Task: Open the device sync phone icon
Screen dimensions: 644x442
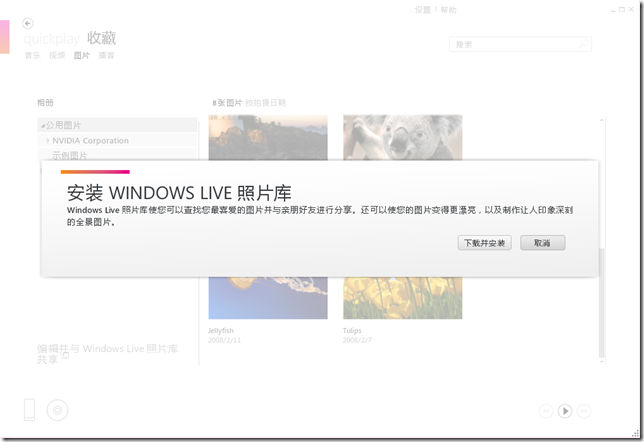Action: click(x=29, y=410)
